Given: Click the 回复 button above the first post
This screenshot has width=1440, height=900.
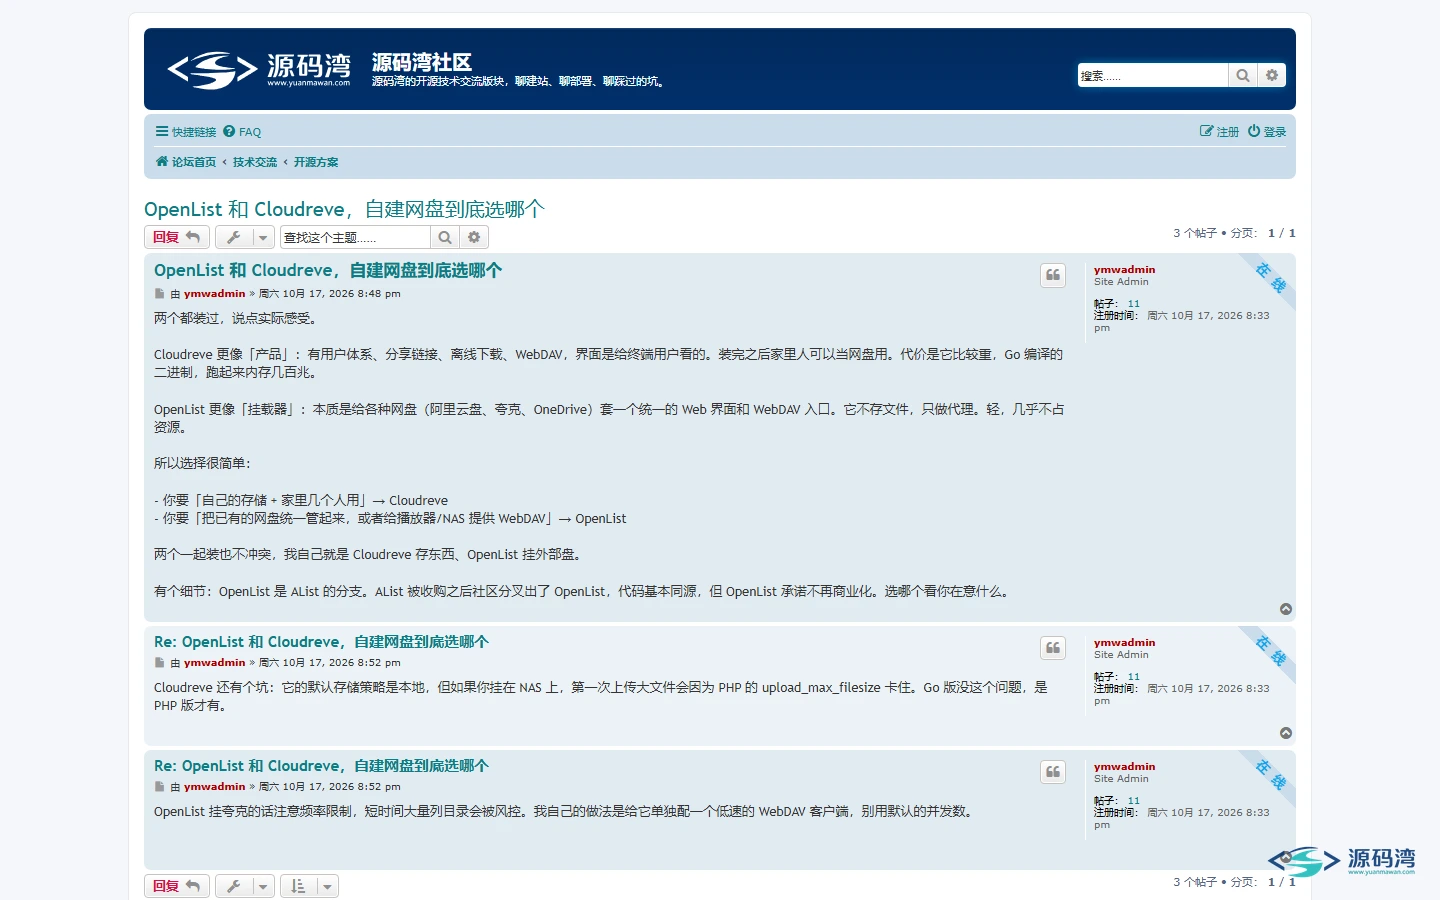Looking at the screenshot, I should pyautogui.click(x=177, y=237).
